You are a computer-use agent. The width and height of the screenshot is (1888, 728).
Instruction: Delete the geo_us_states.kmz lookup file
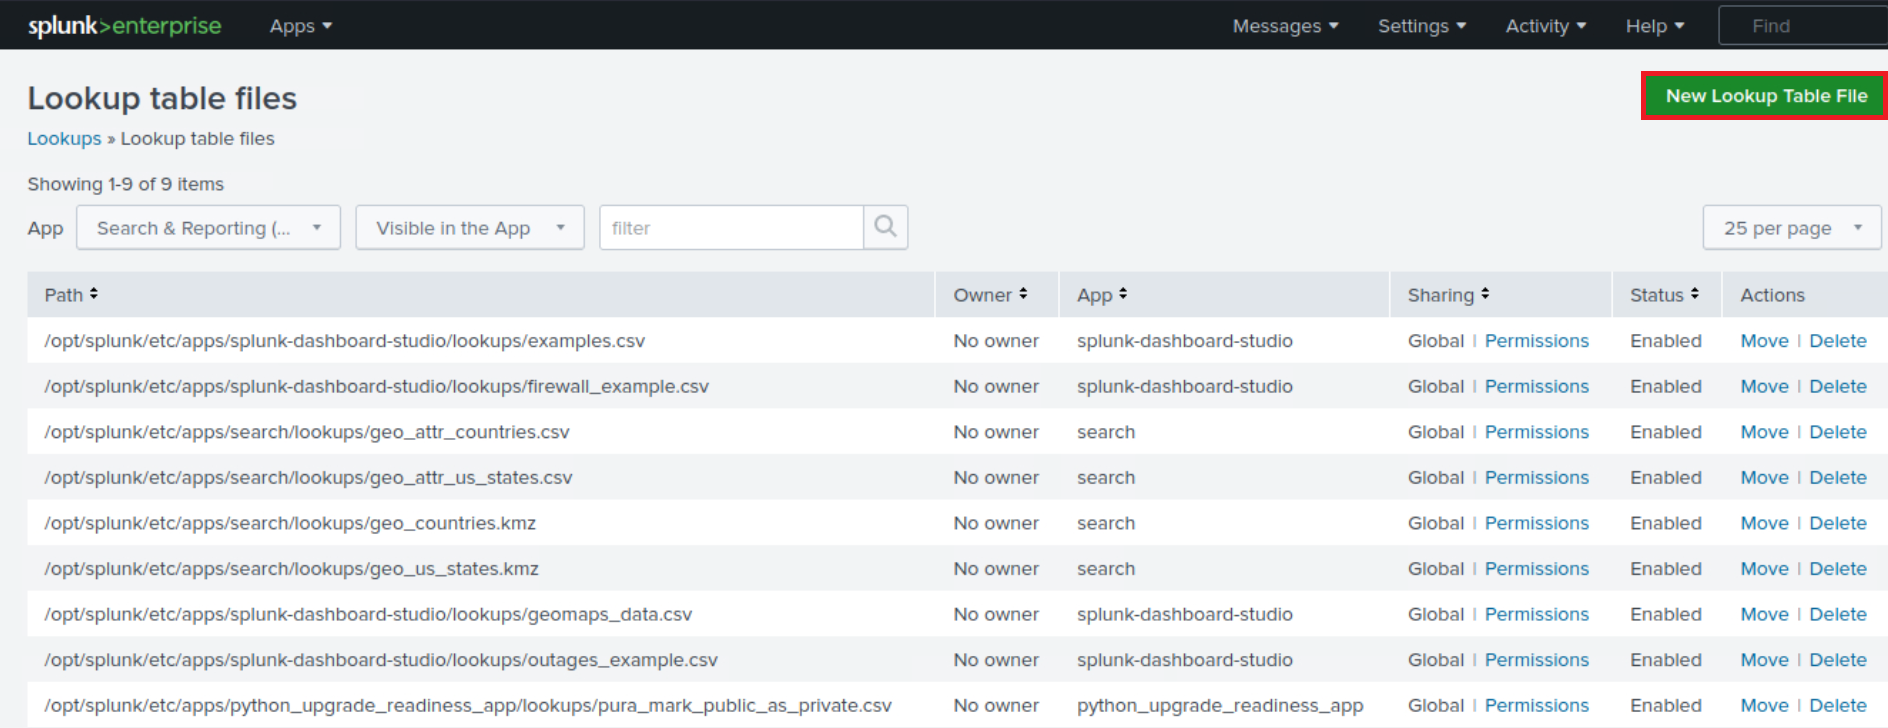coord(1837,569)
